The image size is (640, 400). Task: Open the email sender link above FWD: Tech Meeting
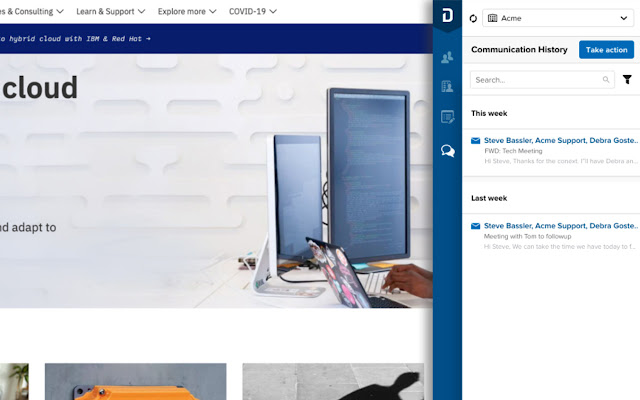pyautogui.click(x=561, y=140)
